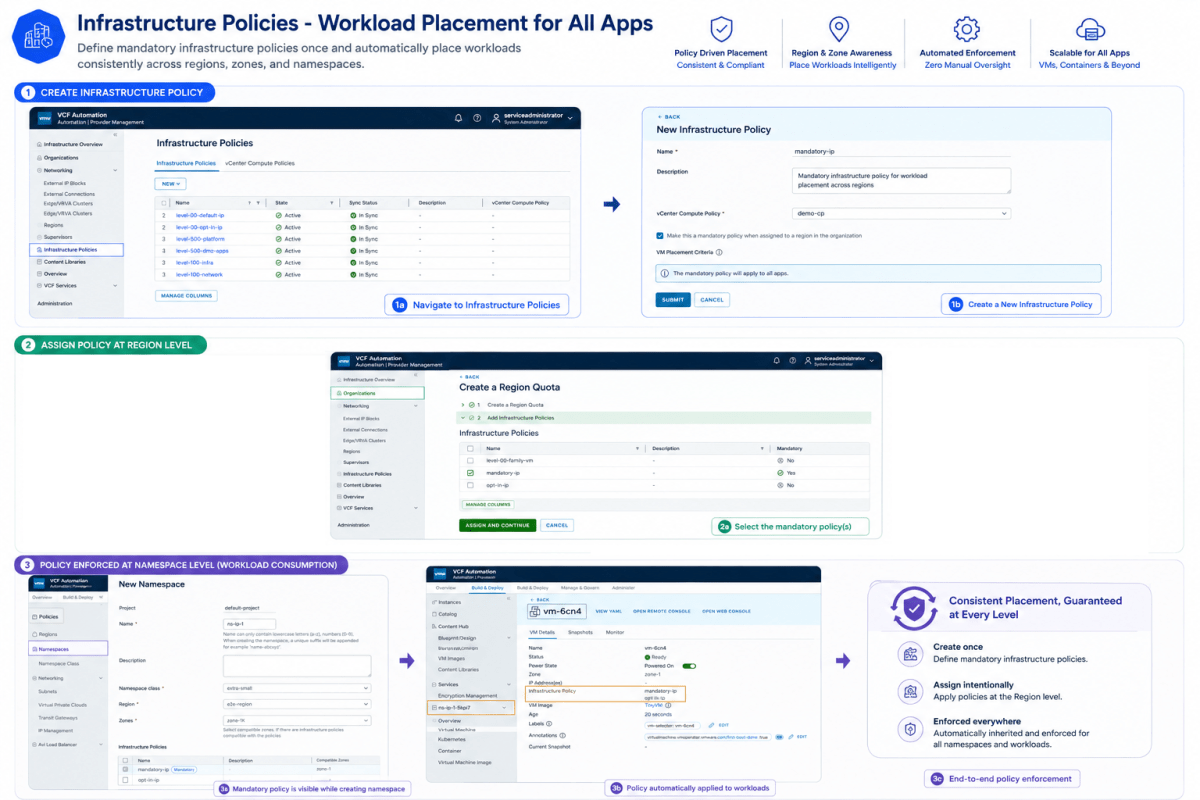Click Assign intentionally icon in summary card

[910, 691]
